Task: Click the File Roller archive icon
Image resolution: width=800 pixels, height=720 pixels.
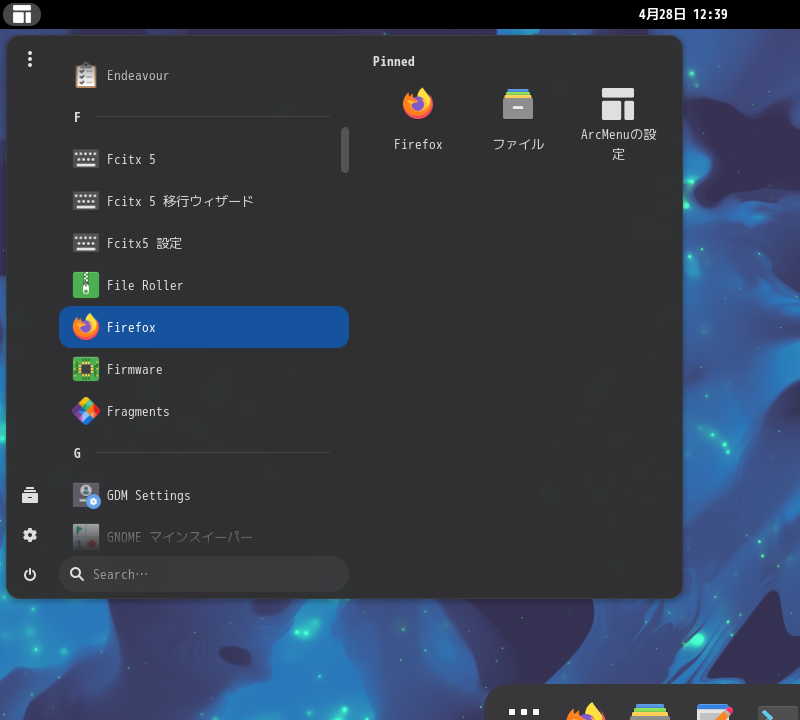Action: click(86, 285)
